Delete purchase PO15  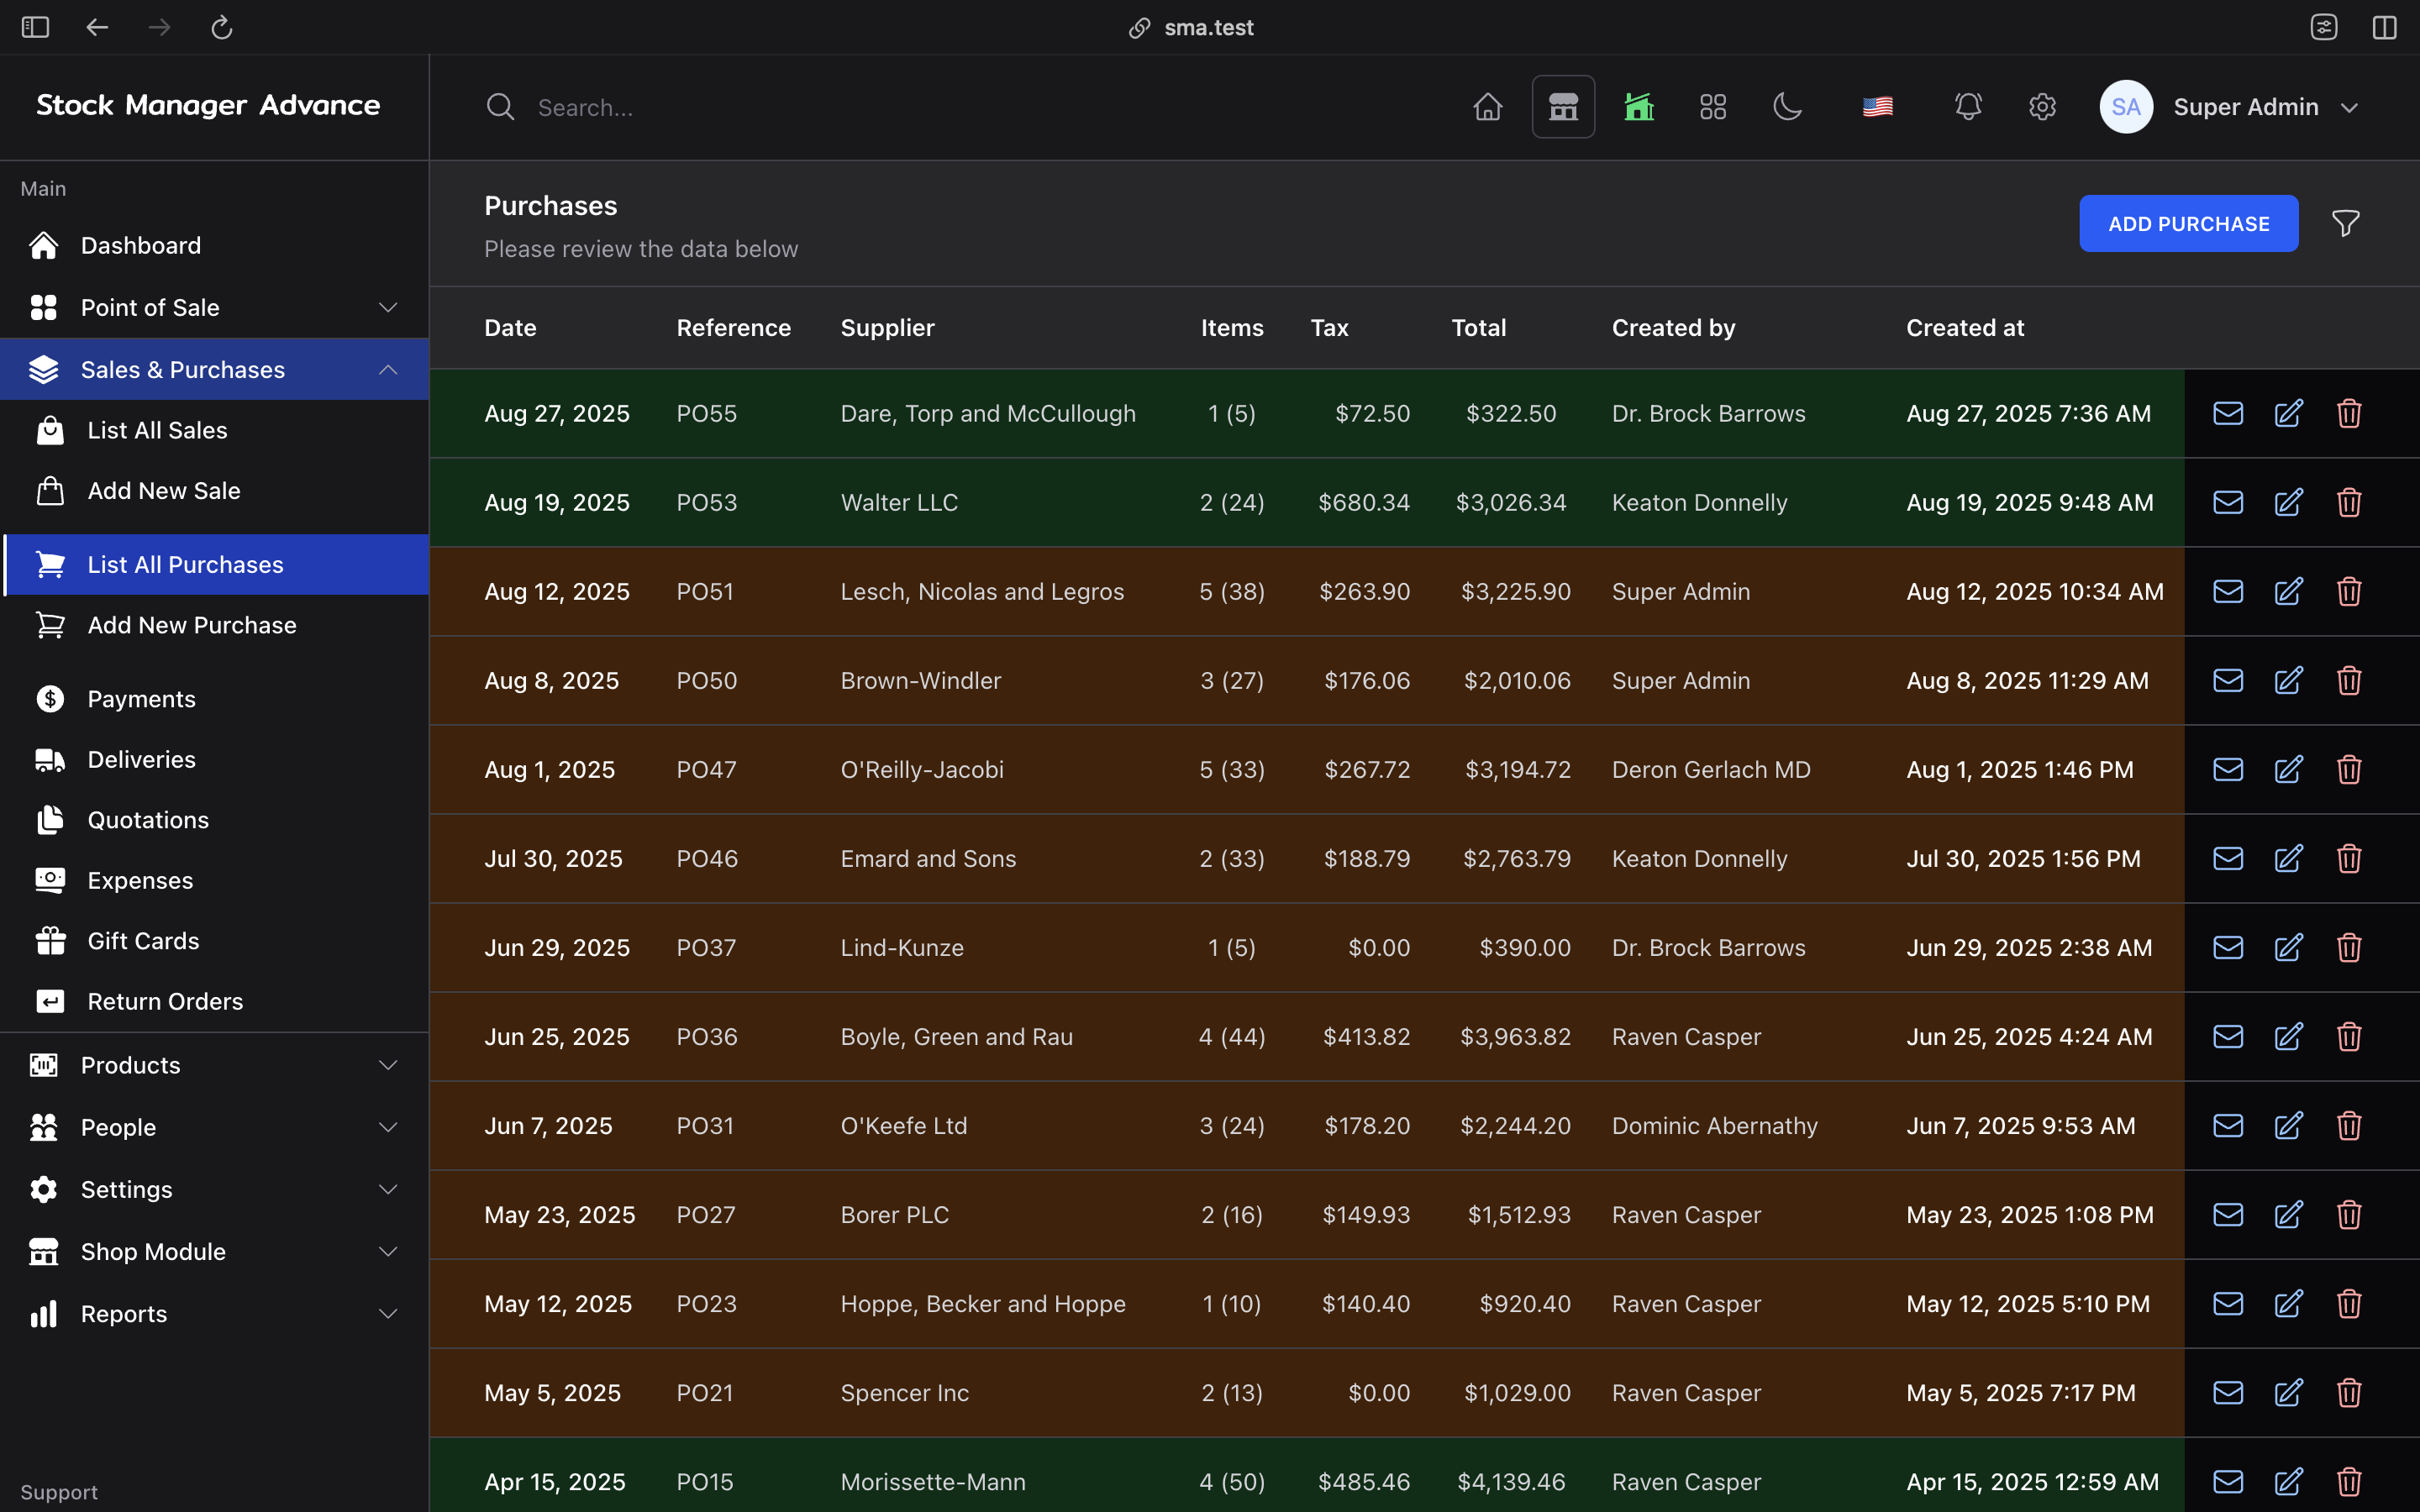(x=2349, y=1481)
